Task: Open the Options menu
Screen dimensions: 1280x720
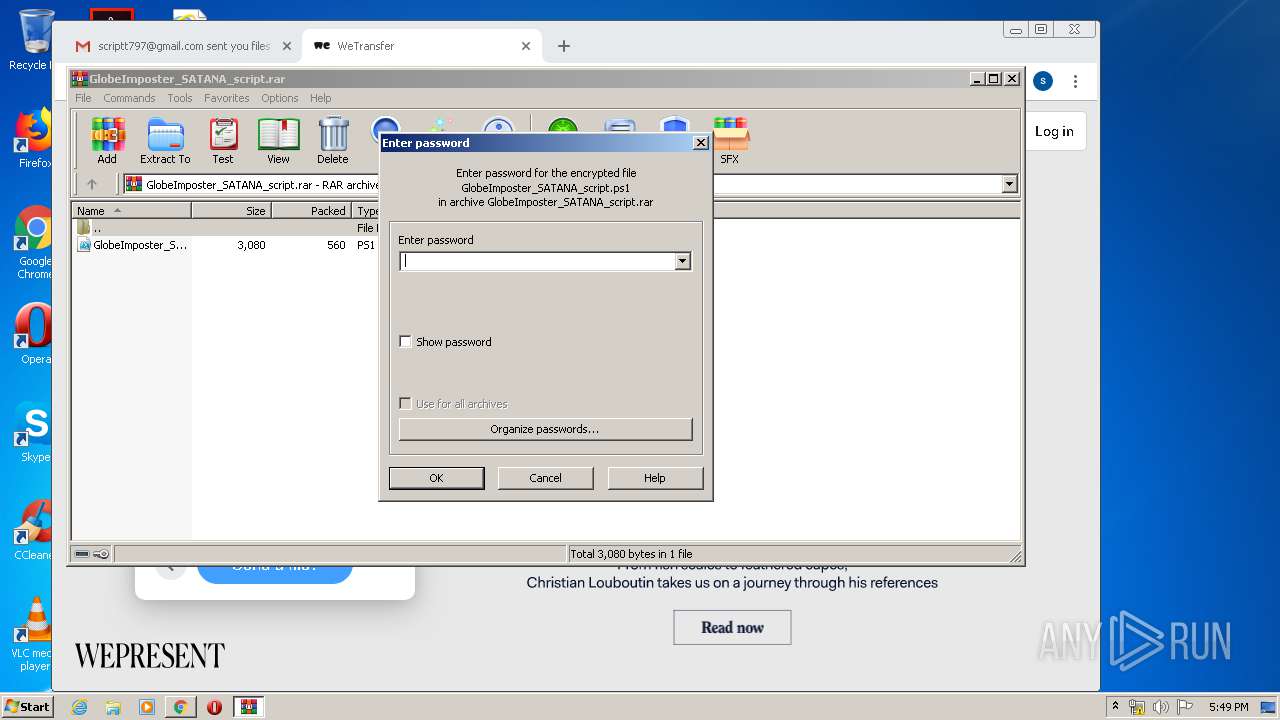Action: (x=280, y=98)
